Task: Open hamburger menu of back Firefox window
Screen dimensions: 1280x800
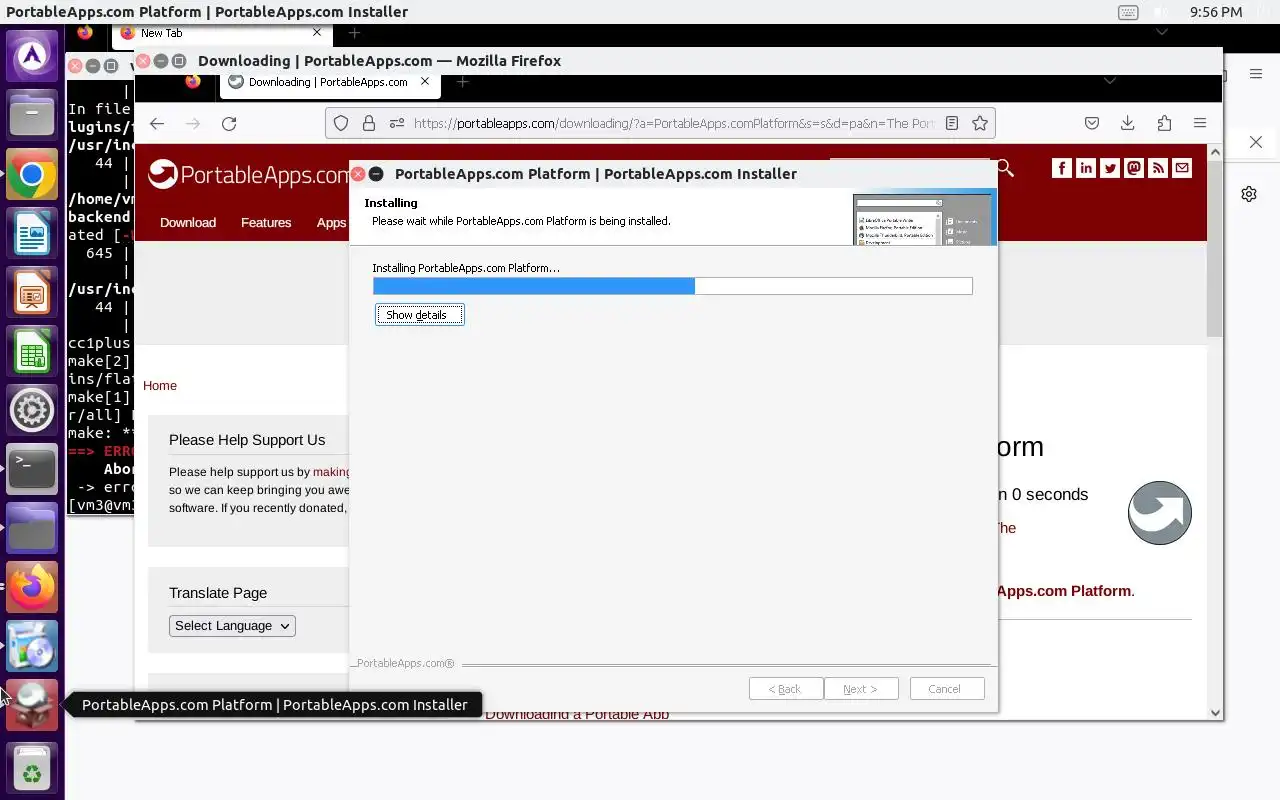Action: click(x=1256, y=73)
